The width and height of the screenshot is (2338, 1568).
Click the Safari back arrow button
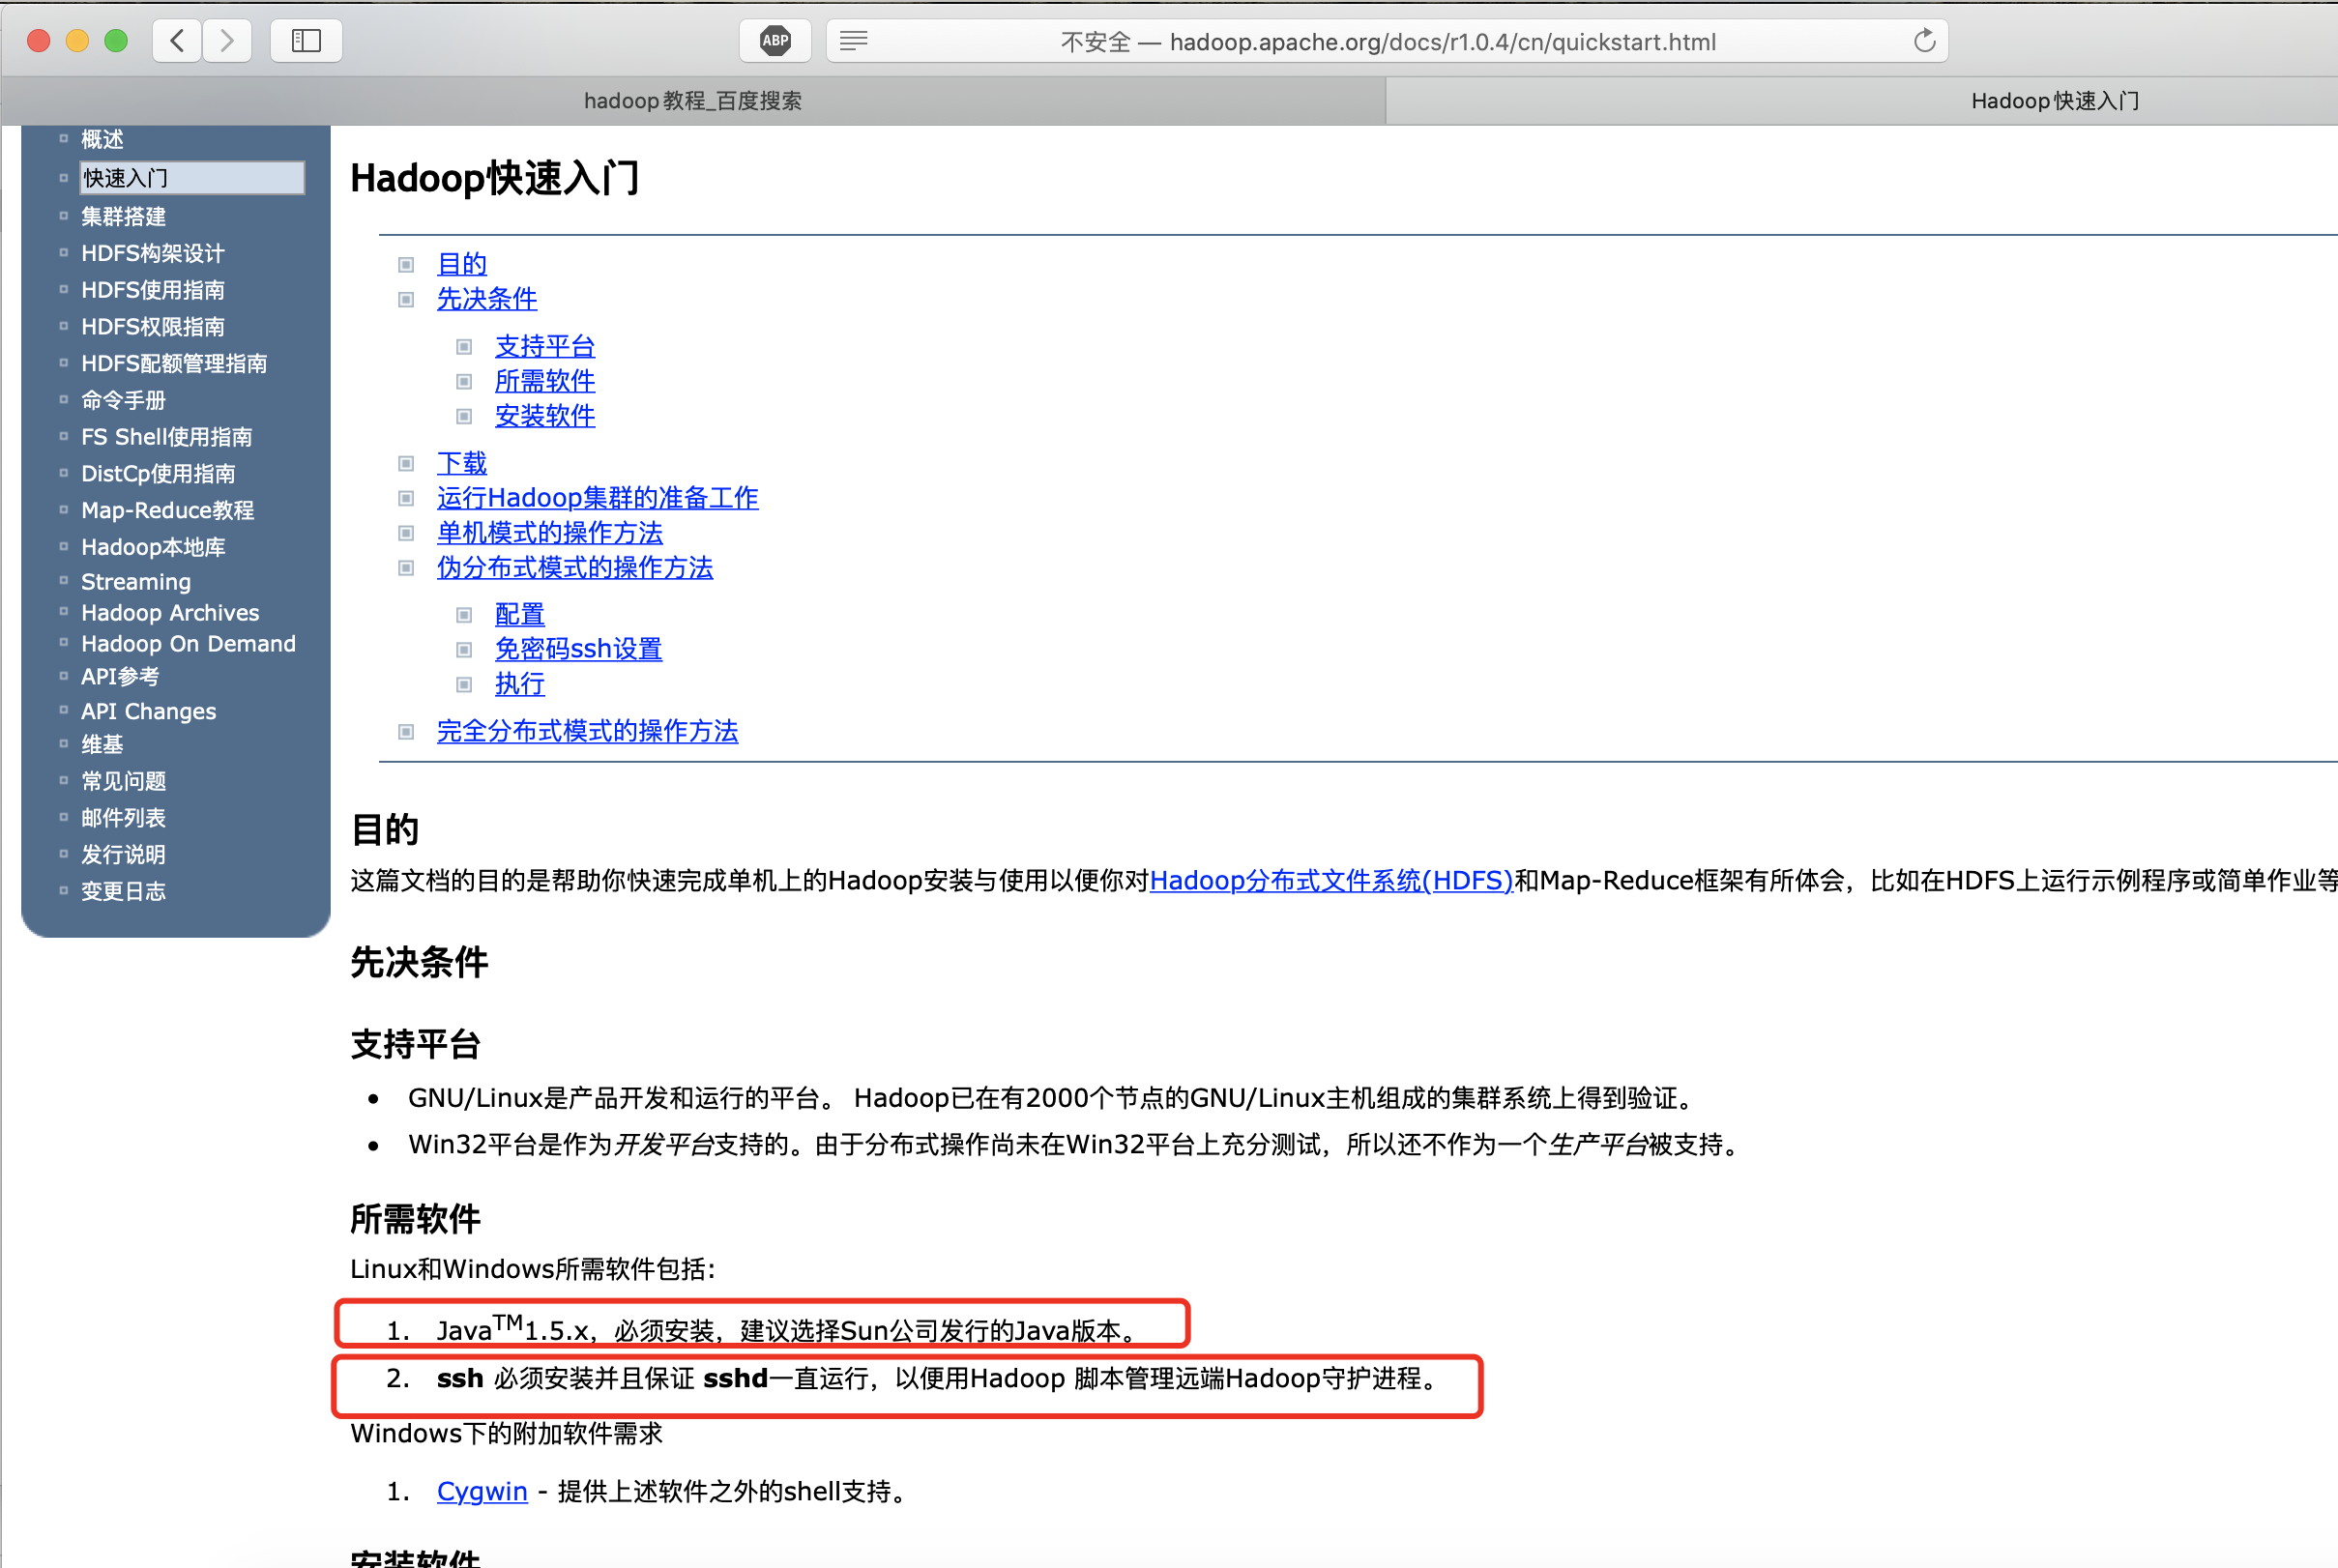(x=178, y=41)
